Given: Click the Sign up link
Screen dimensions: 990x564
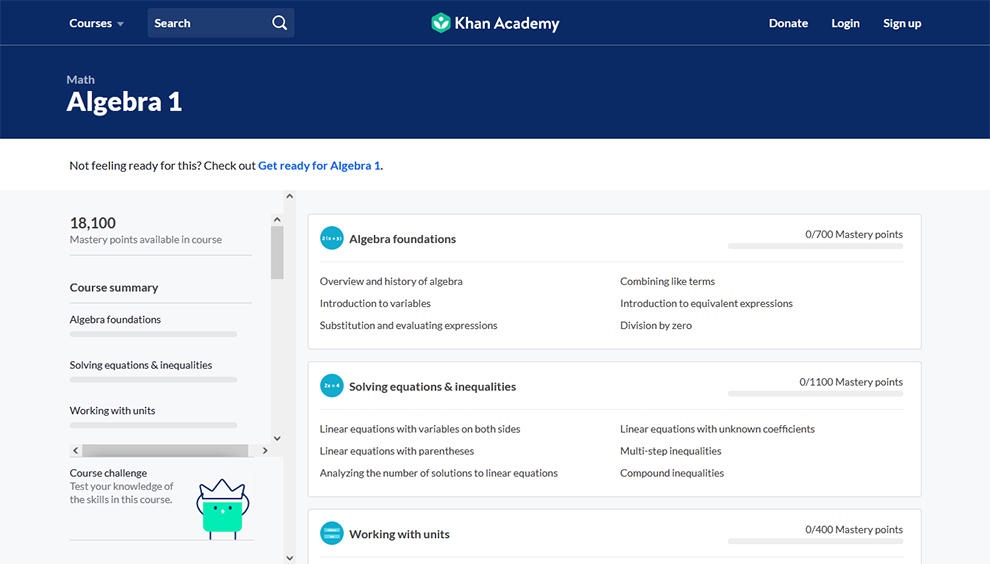Looking at the screenshot, I should (x=902, y=23).
